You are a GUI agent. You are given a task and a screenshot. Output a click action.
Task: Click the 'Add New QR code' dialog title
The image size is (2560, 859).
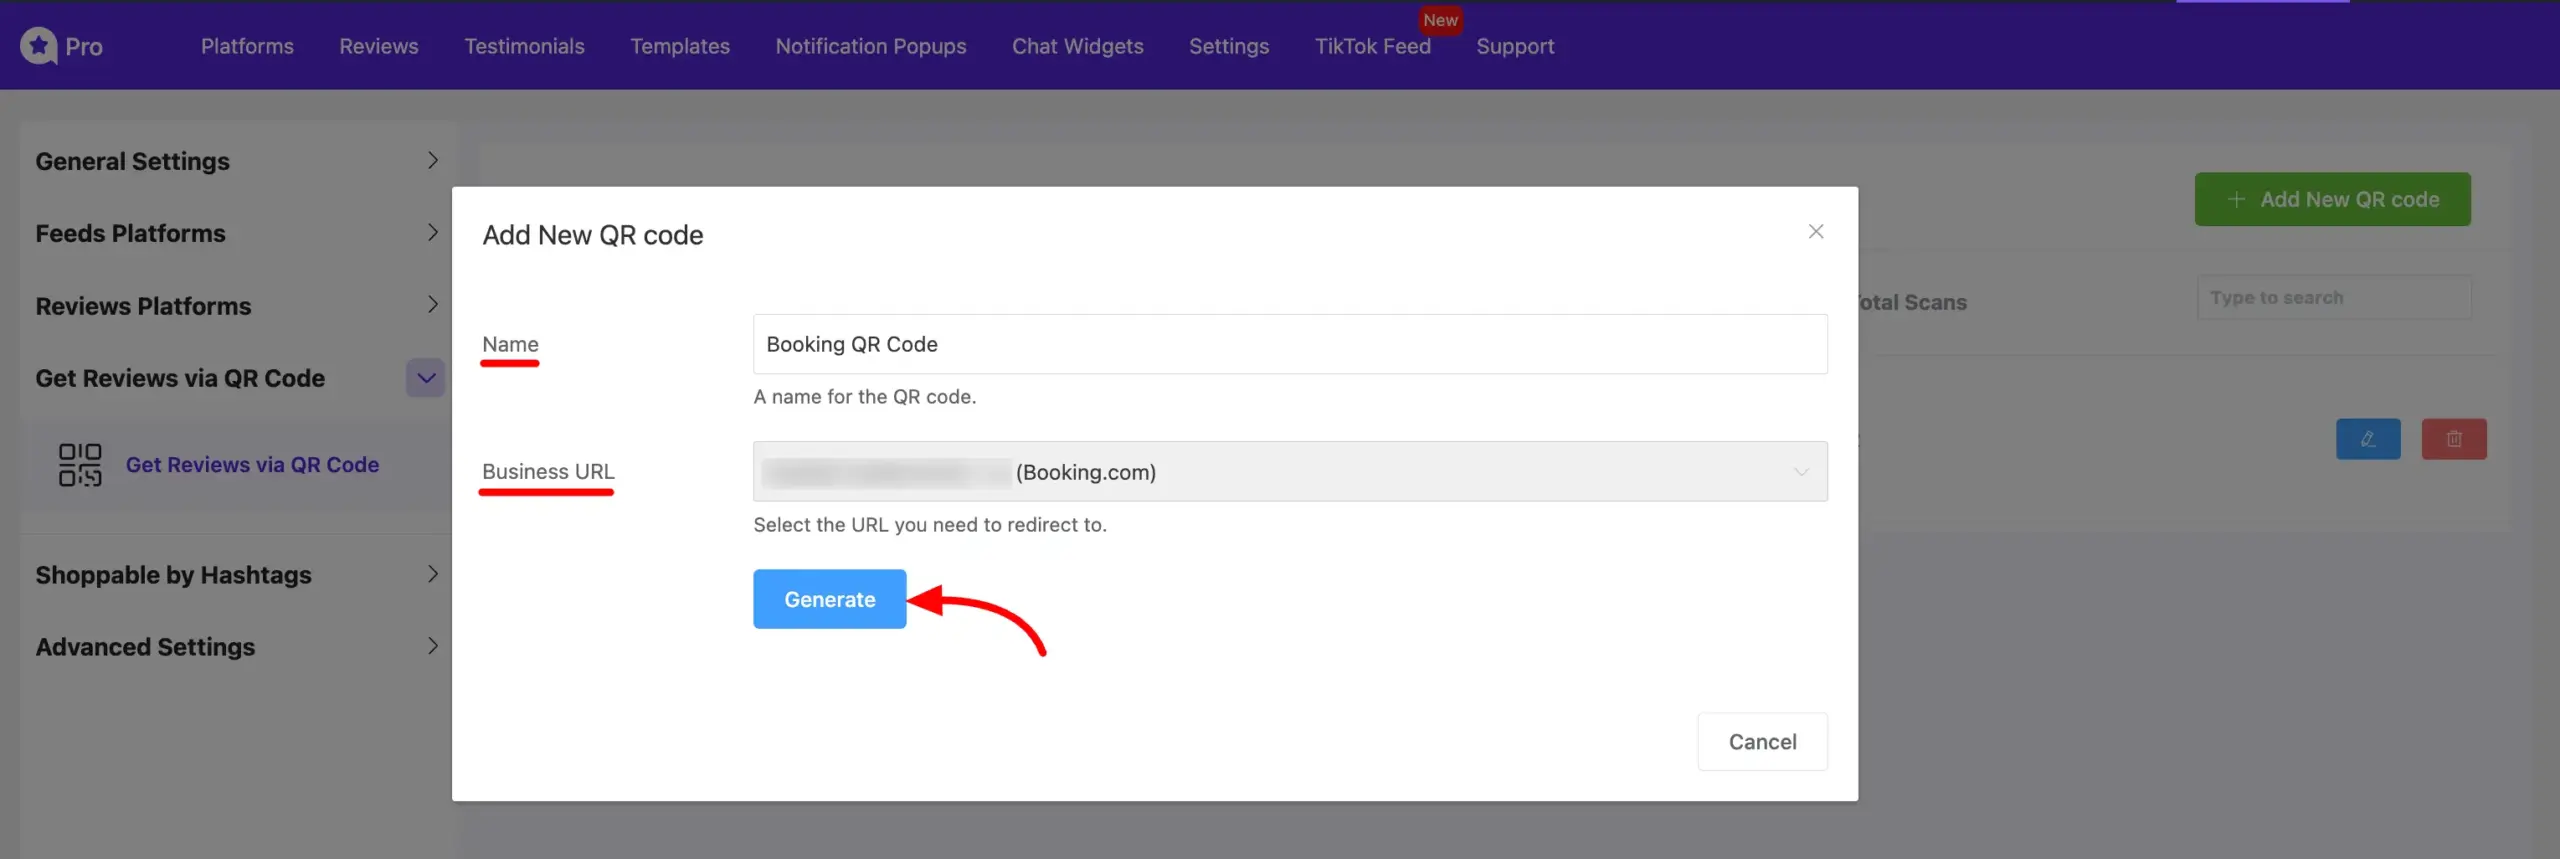(x=593, y=235)
